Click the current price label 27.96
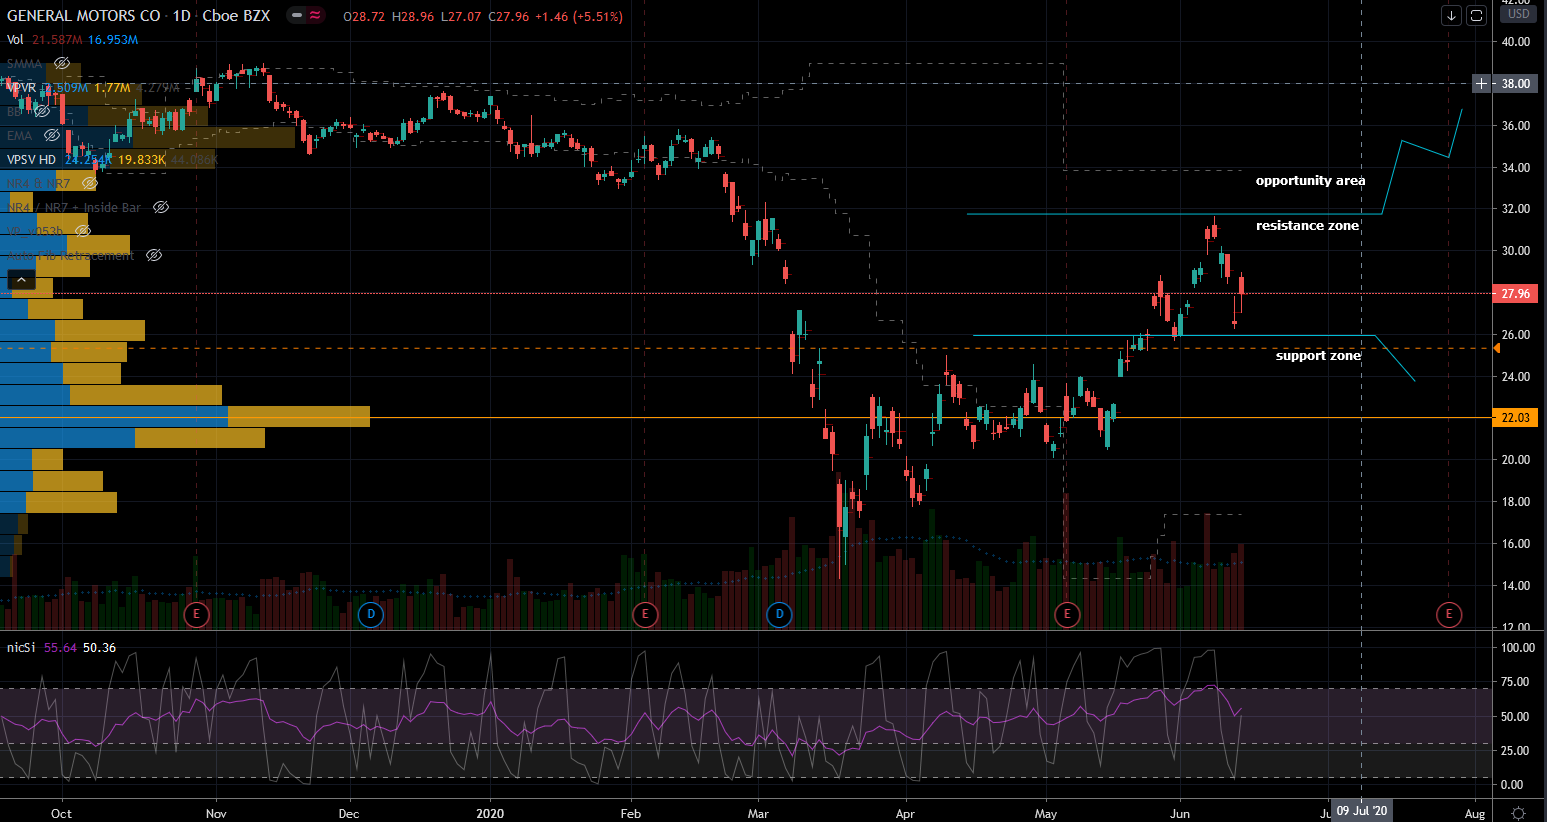The width and height of the screenshot is (1547, 822). [1515, 294]
